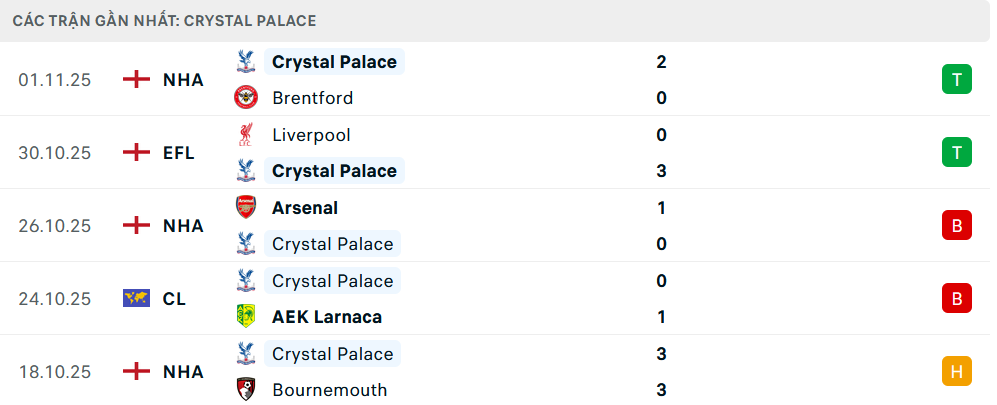Click England flag beside EFL label
Screen dimensions: 997x405
click(x=136, y=153)
